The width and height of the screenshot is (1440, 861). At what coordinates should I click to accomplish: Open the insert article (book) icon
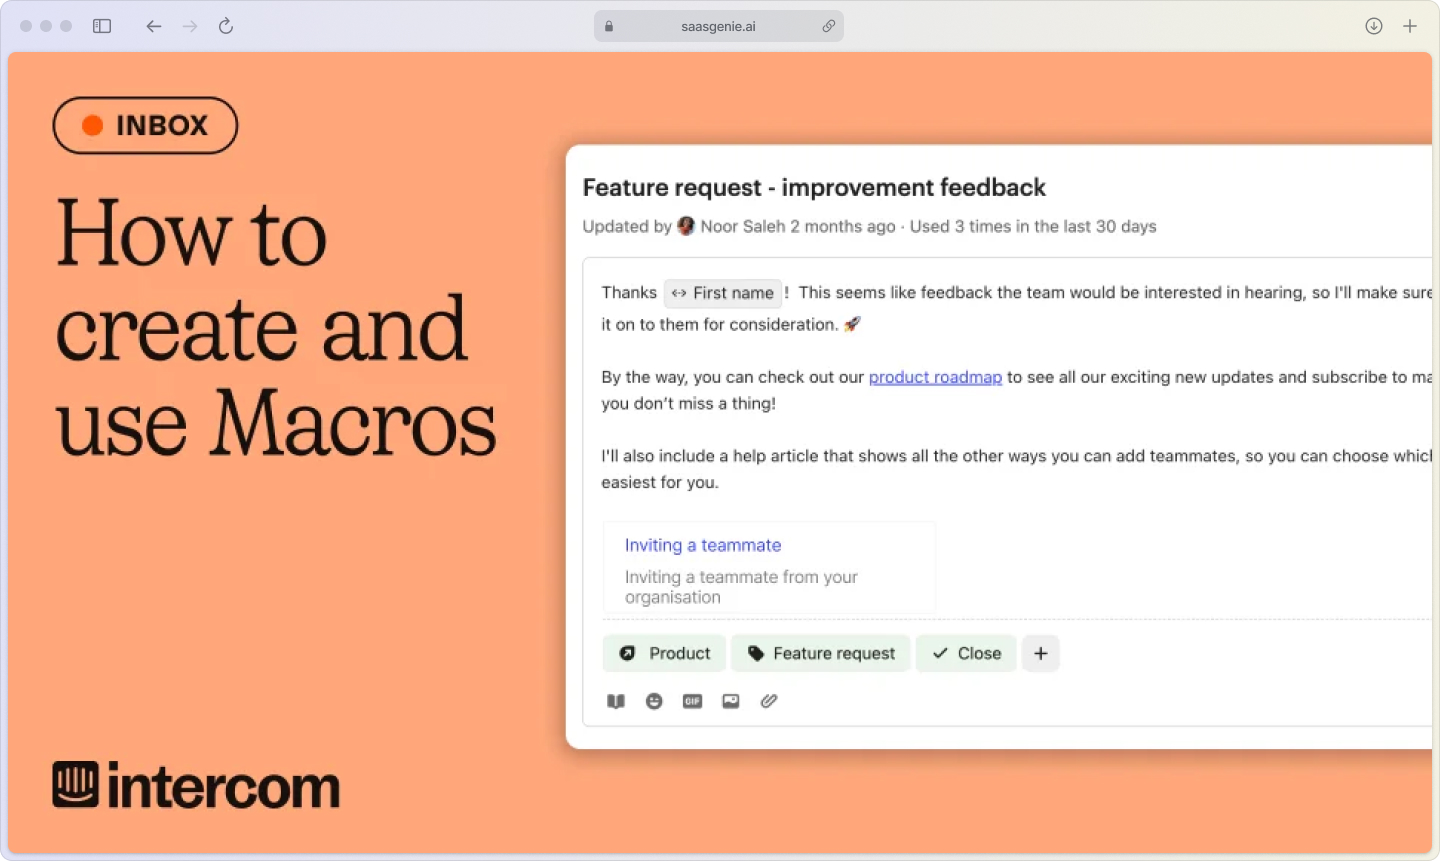tap(616, 701)
